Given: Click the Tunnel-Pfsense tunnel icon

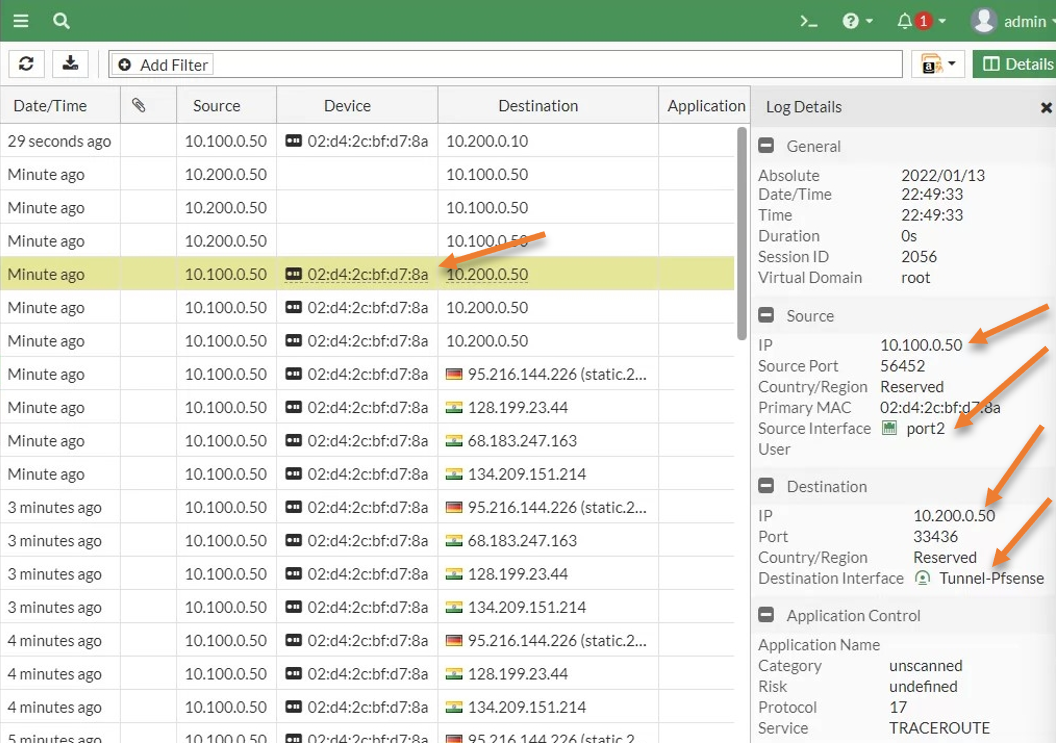Looking at the screenshot, I should [923, 578].
